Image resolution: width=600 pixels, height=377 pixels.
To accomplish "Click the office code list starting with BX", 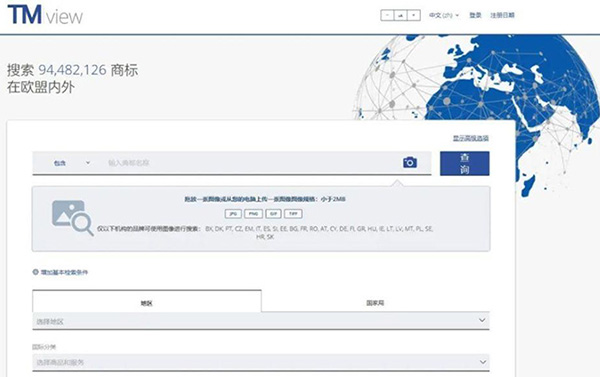I will coord(319,232).
